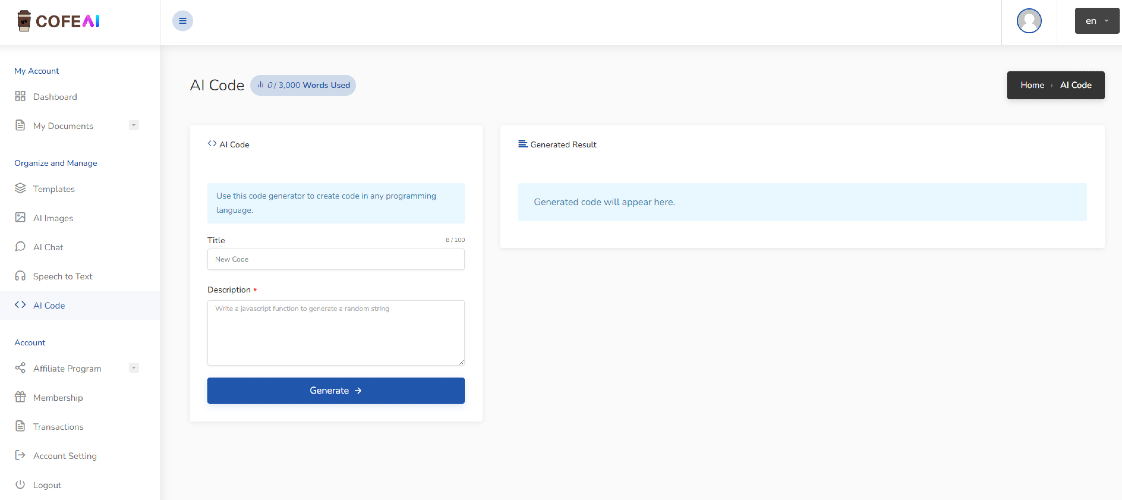This screenshot has width=1122, height=500.
Task: Focus the Title input field
Action: click(x=336, y=259)
